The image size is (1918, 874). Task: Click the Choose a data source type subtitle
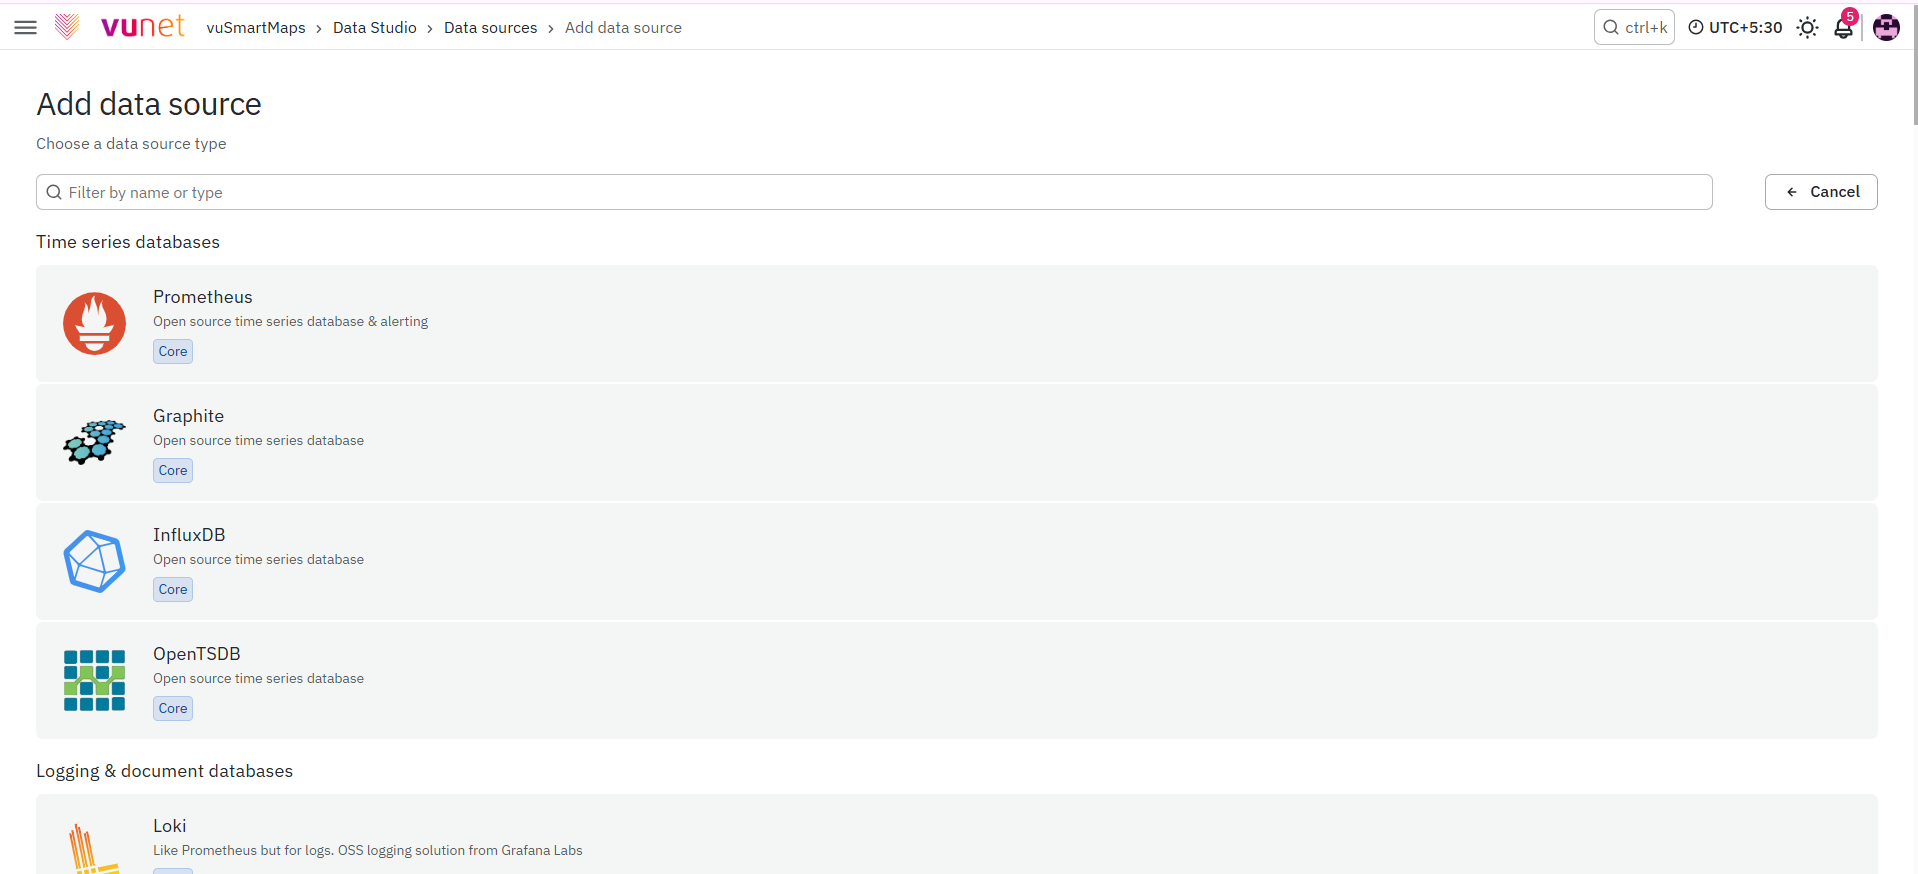pyautogui.click(x=131, y=144)
